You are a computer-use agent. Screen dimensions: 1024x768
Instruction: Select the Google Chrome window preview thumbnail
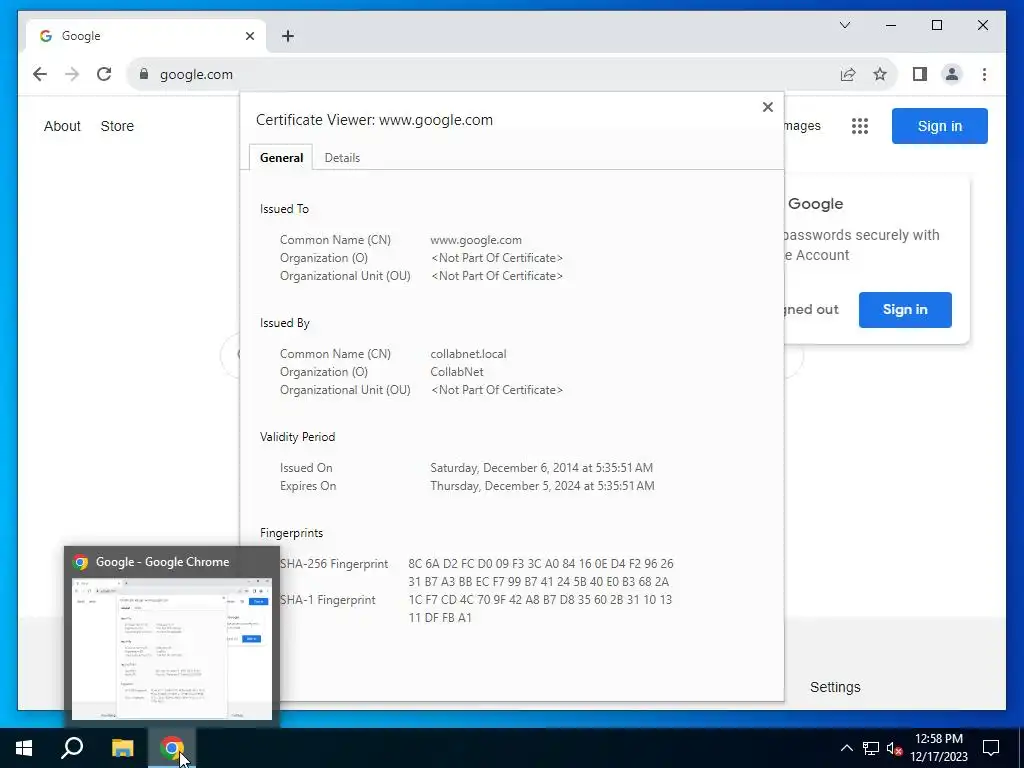click(172, 637)
